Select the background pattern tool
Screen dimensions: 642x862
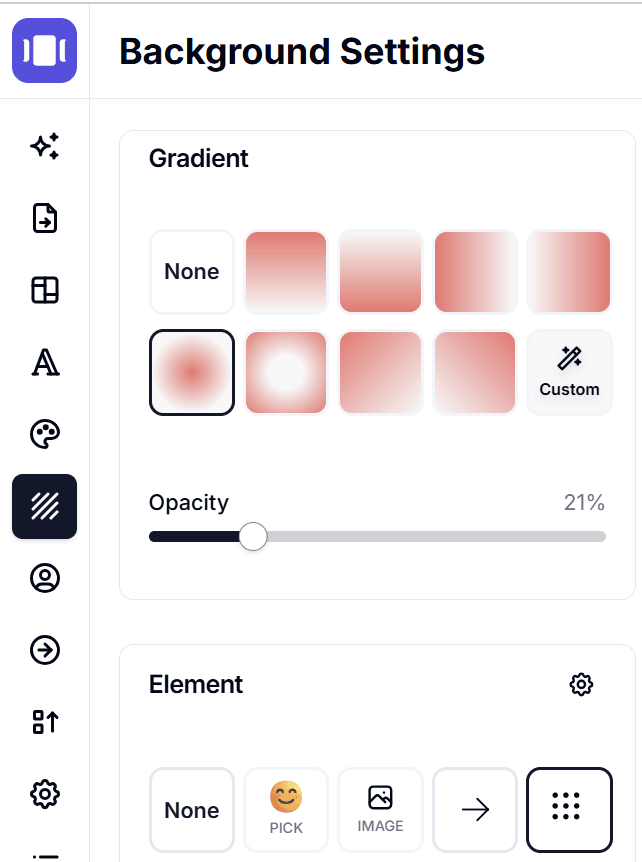pyautogui.click(x=44, y=506)
